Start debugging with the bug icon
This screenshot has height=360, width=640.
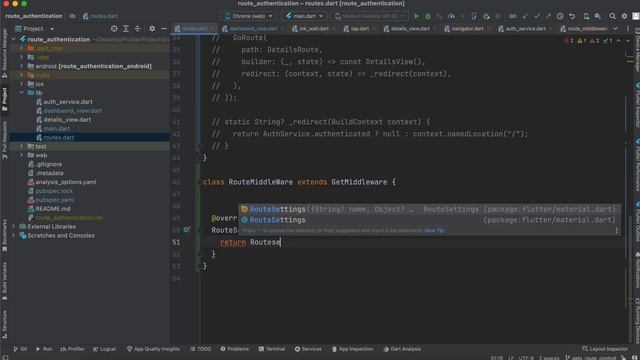[x=428, y=16]
